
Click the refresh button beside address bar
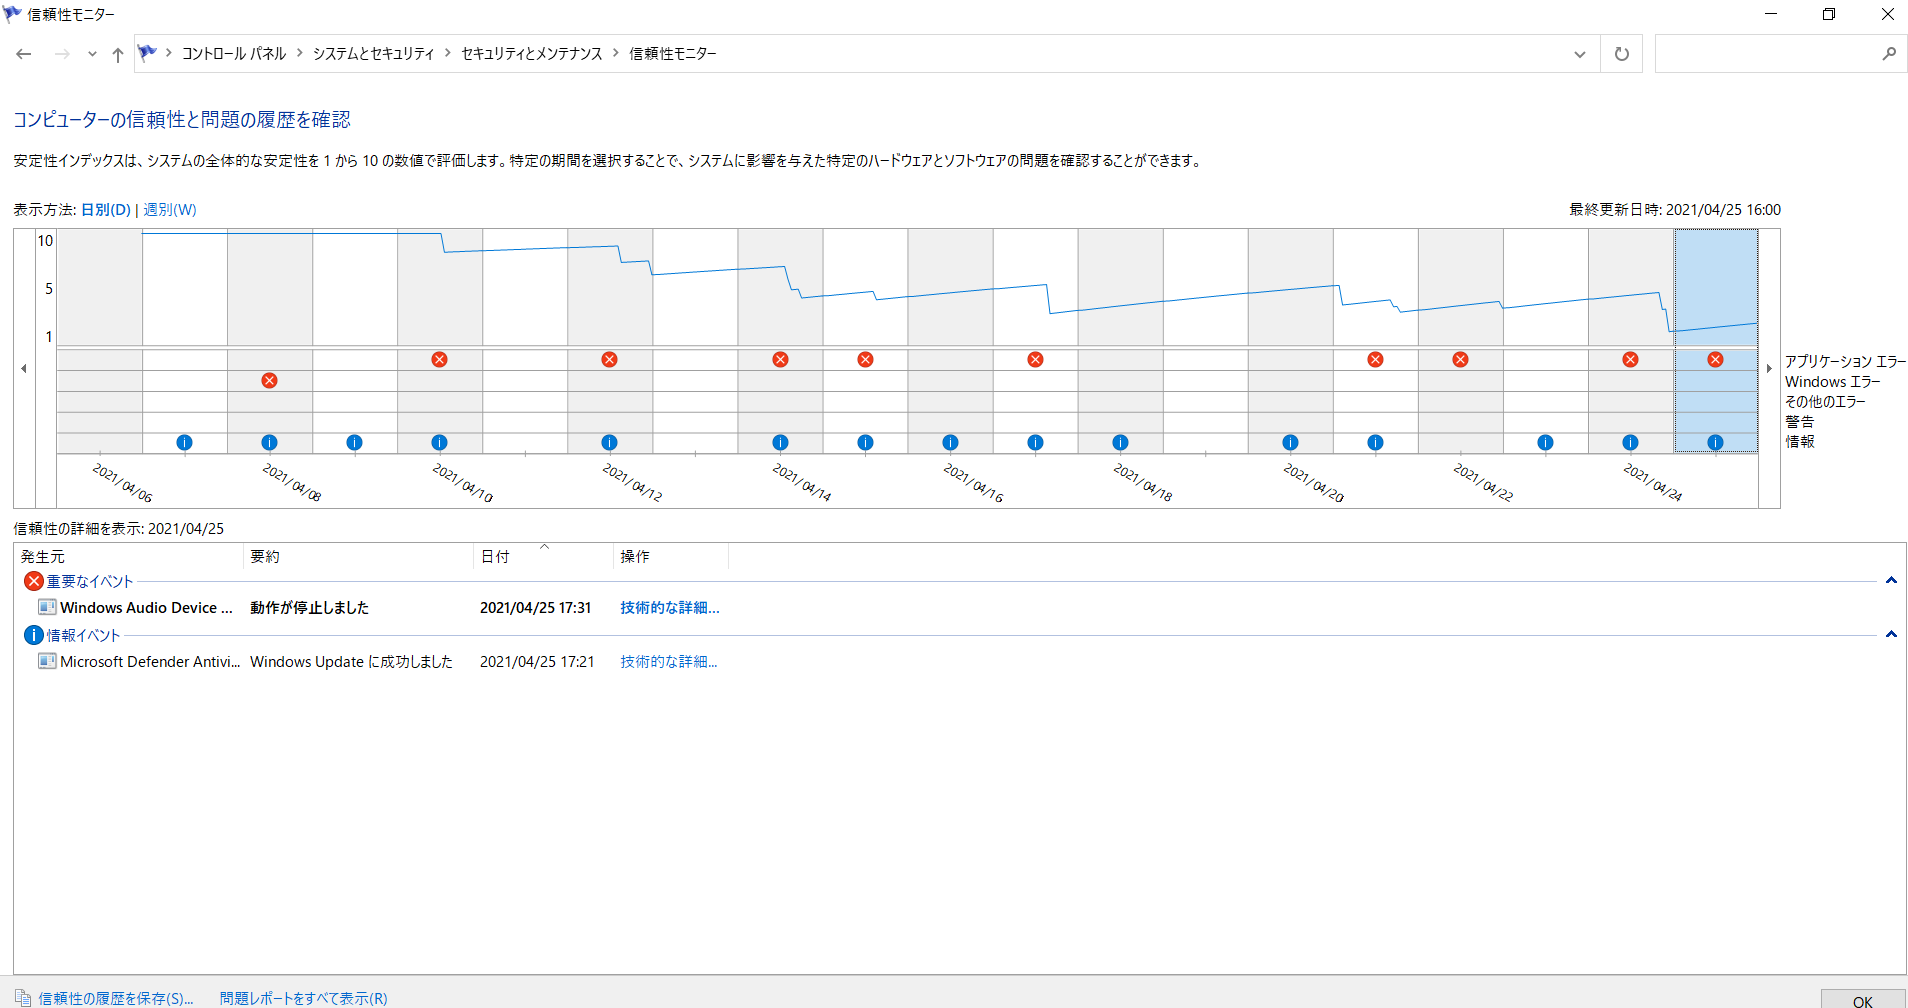coord(1621,54)
